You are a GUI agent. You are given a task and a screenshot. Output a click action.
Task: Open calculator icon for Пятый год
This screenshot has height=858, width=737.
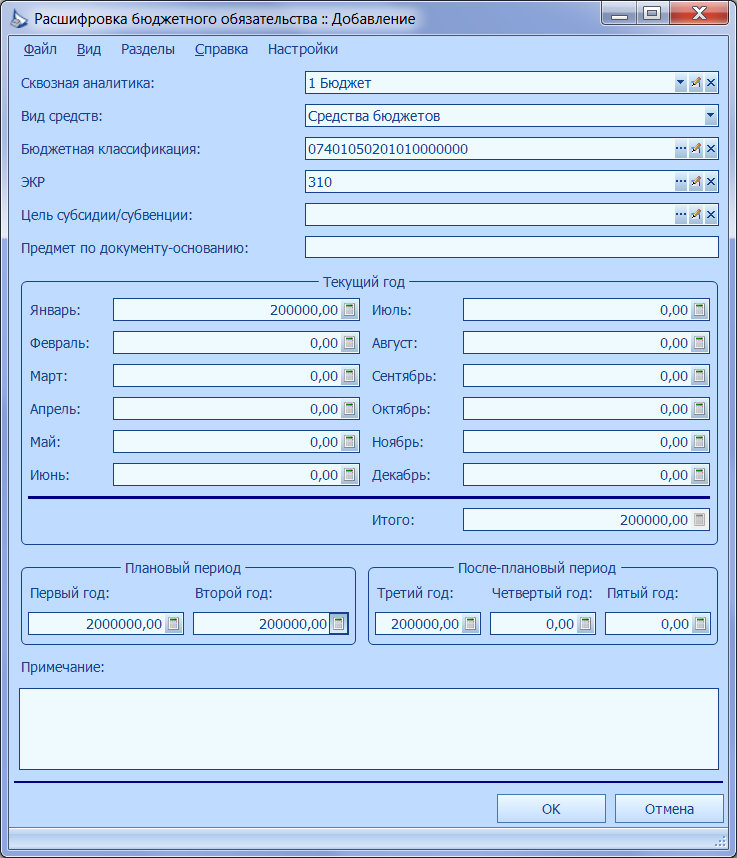point(700,623)
